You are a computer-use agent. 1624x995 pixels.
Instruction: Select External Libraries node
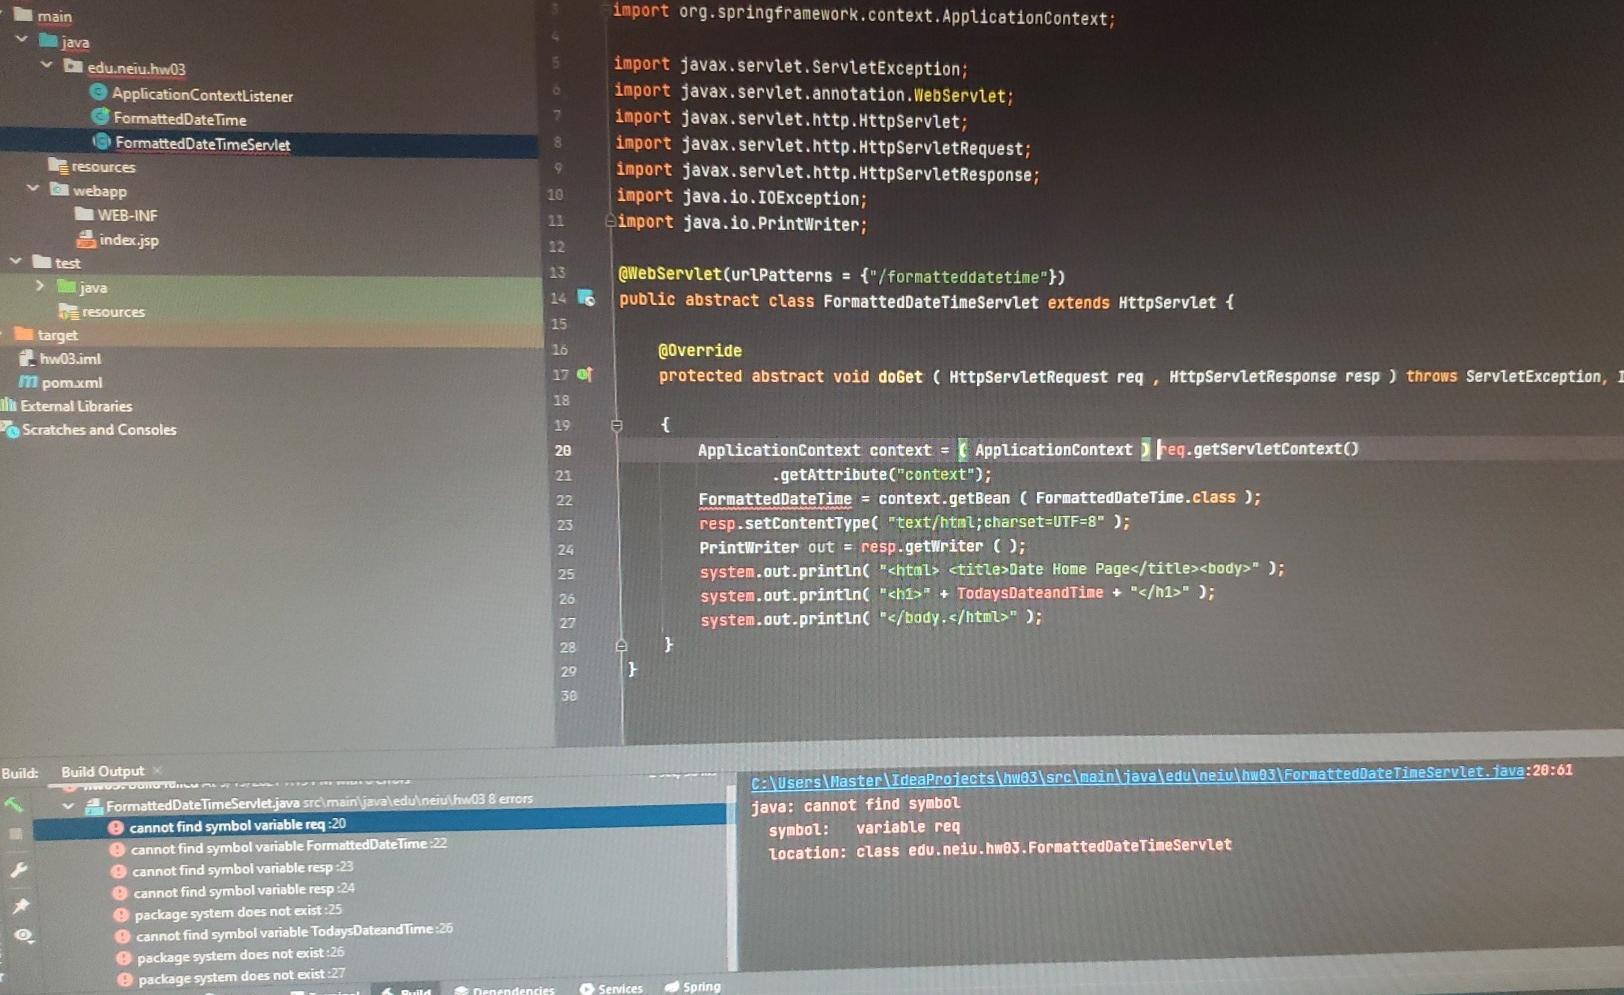click(x=76, y=406)
